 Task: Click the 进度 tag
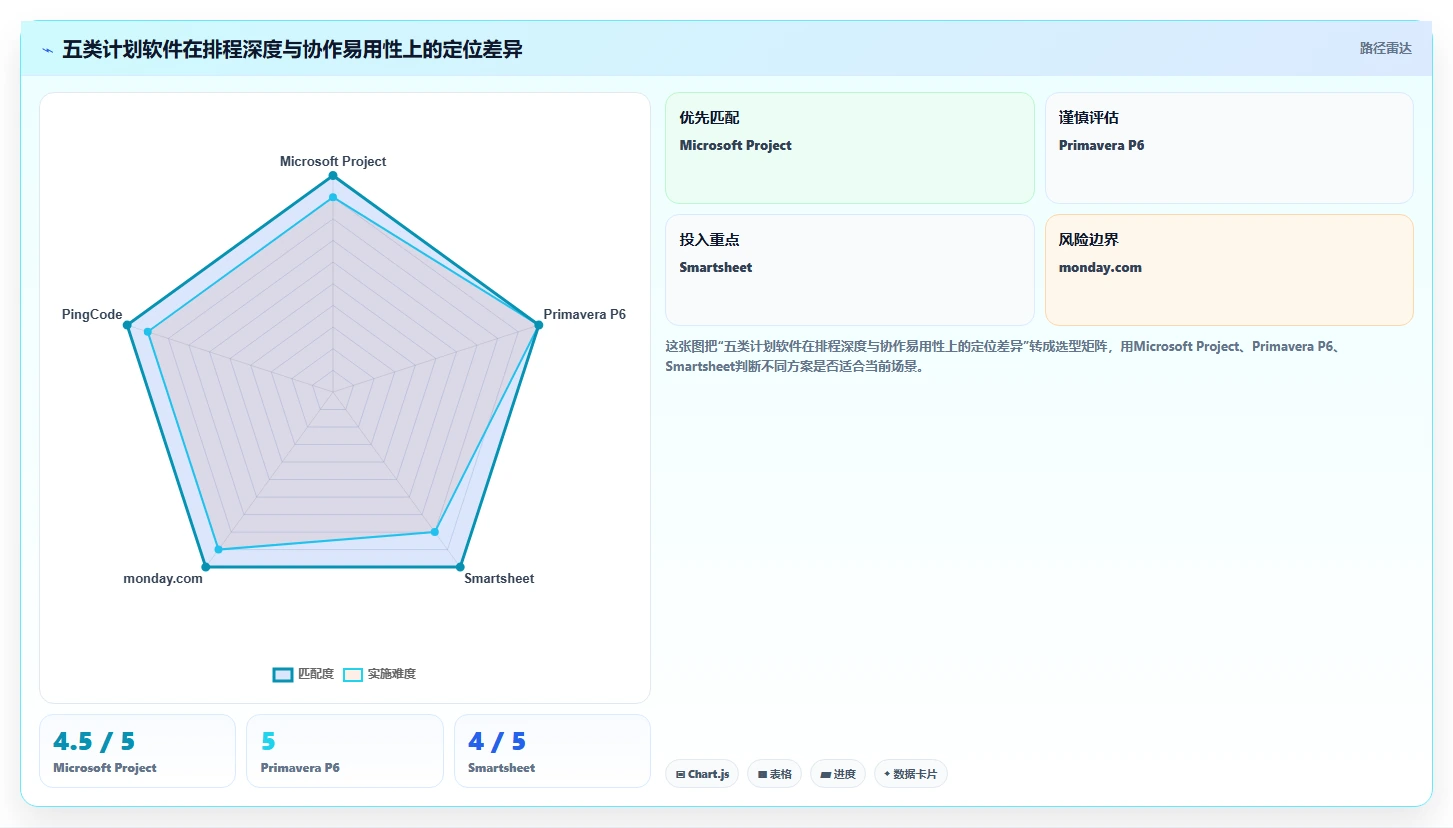[x=838, y=774]
